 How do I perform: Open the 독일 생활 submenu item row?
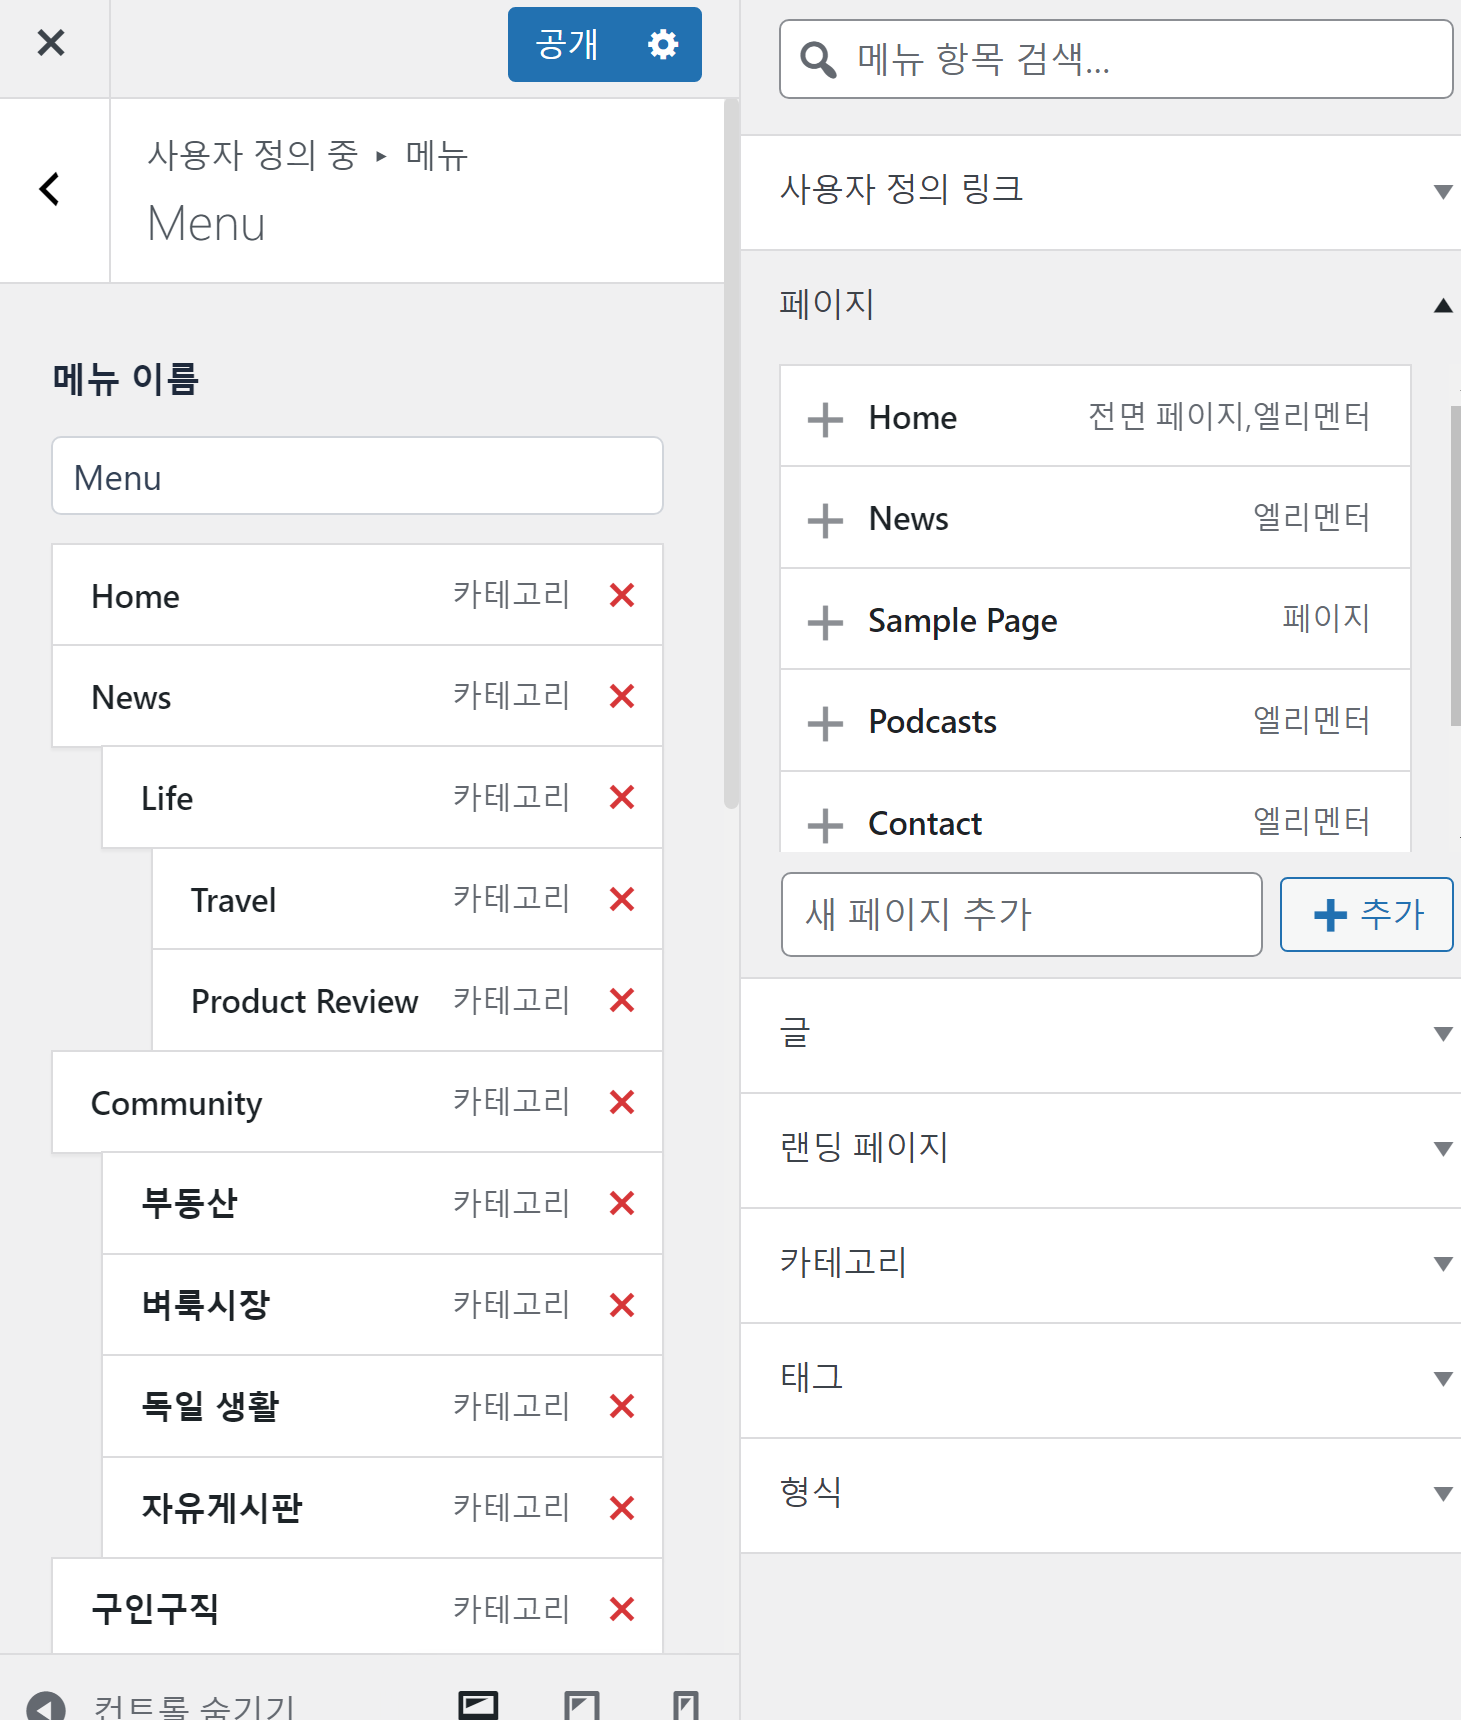(382, 1406)
